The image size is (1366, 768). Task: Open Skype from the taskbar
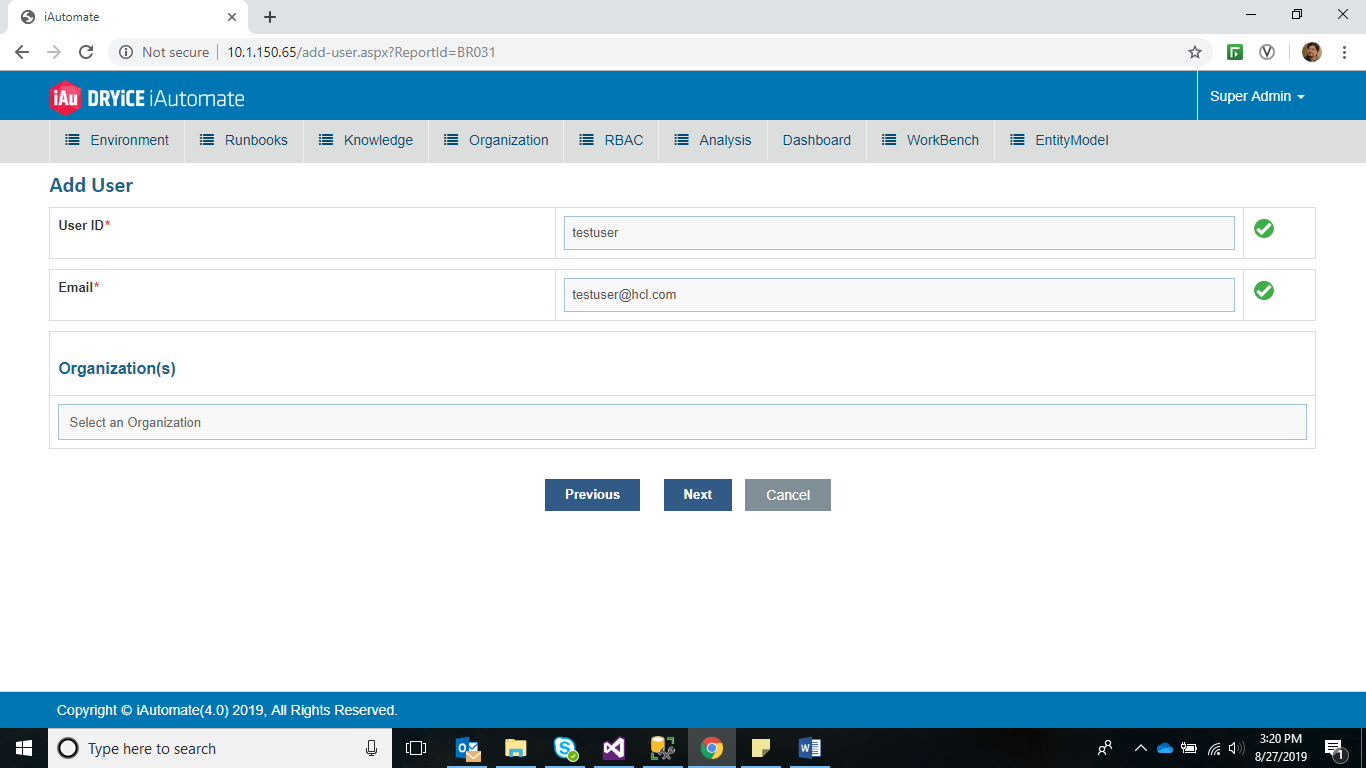click(x=565, y=748)
